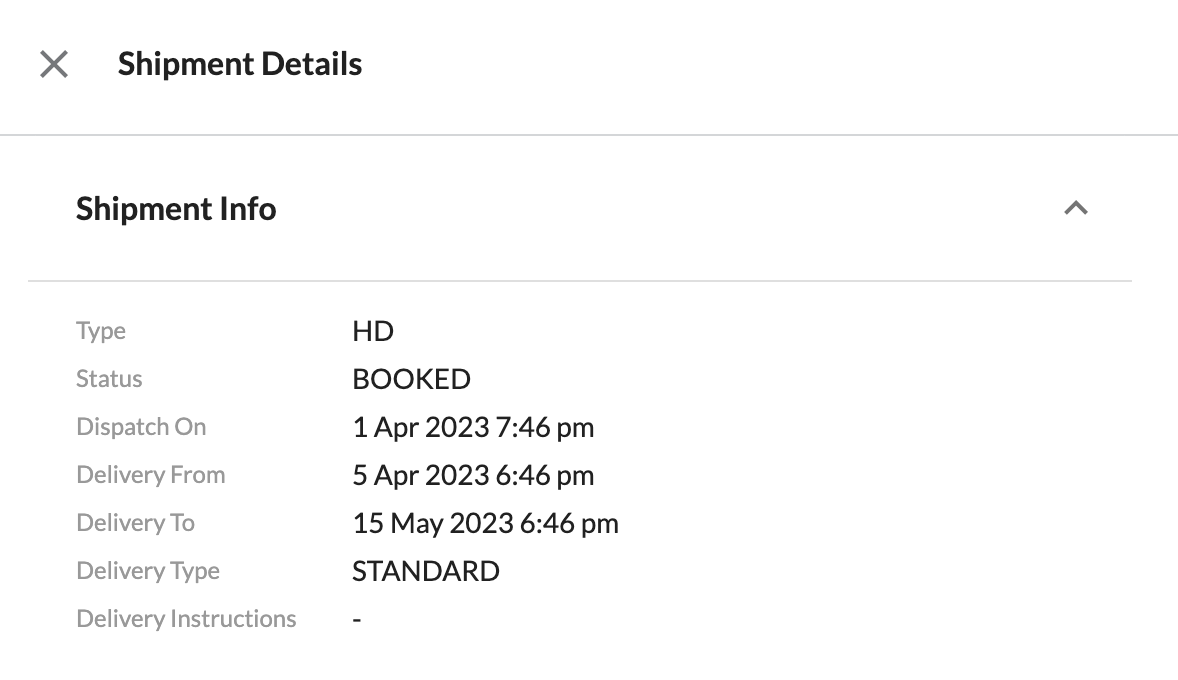Collapse the Shipment Info section
The width and height of the screenshot is (1178, 680).
pyautogui.click(x=1075, y=209)
